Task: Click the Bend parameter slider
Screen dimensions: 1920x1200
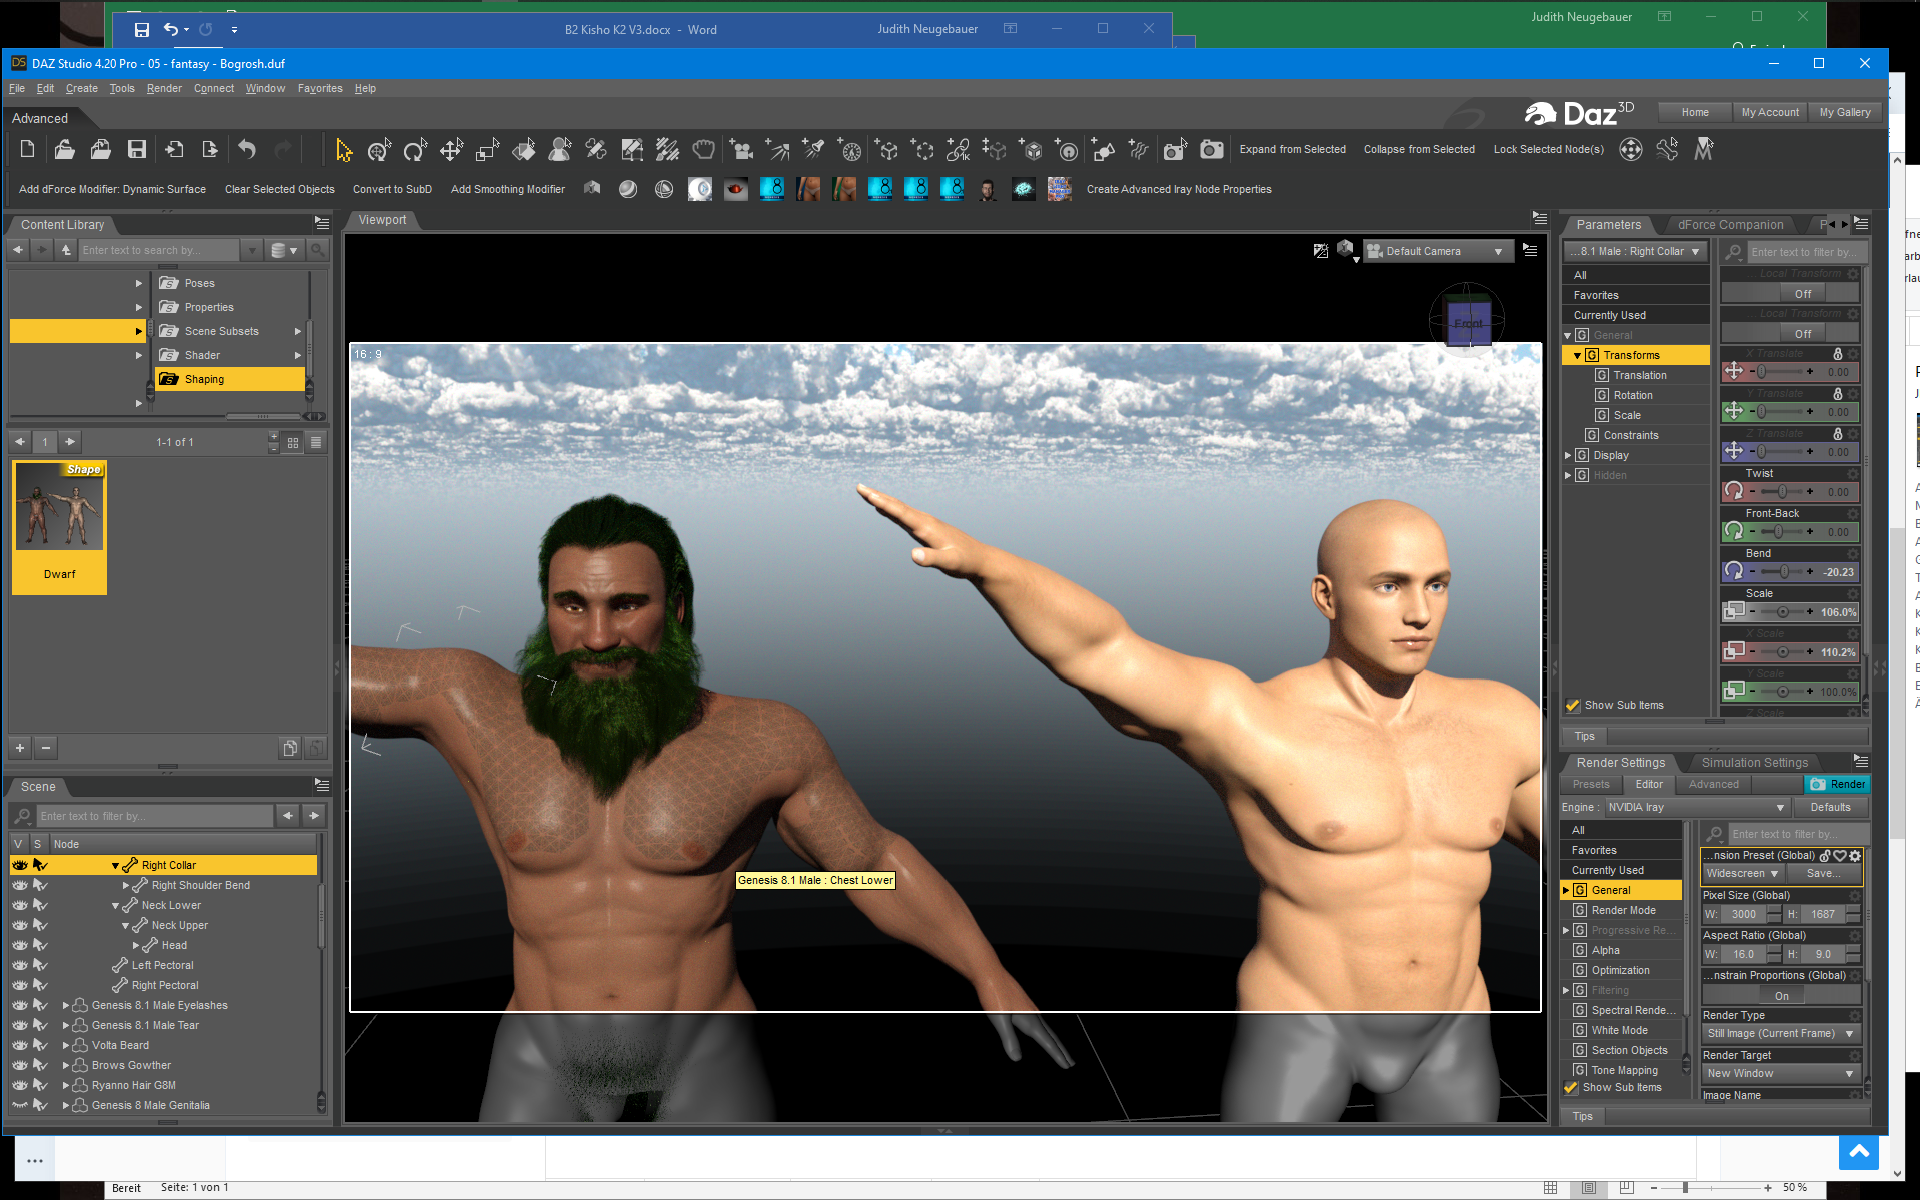Action: tap(1783, 572)
